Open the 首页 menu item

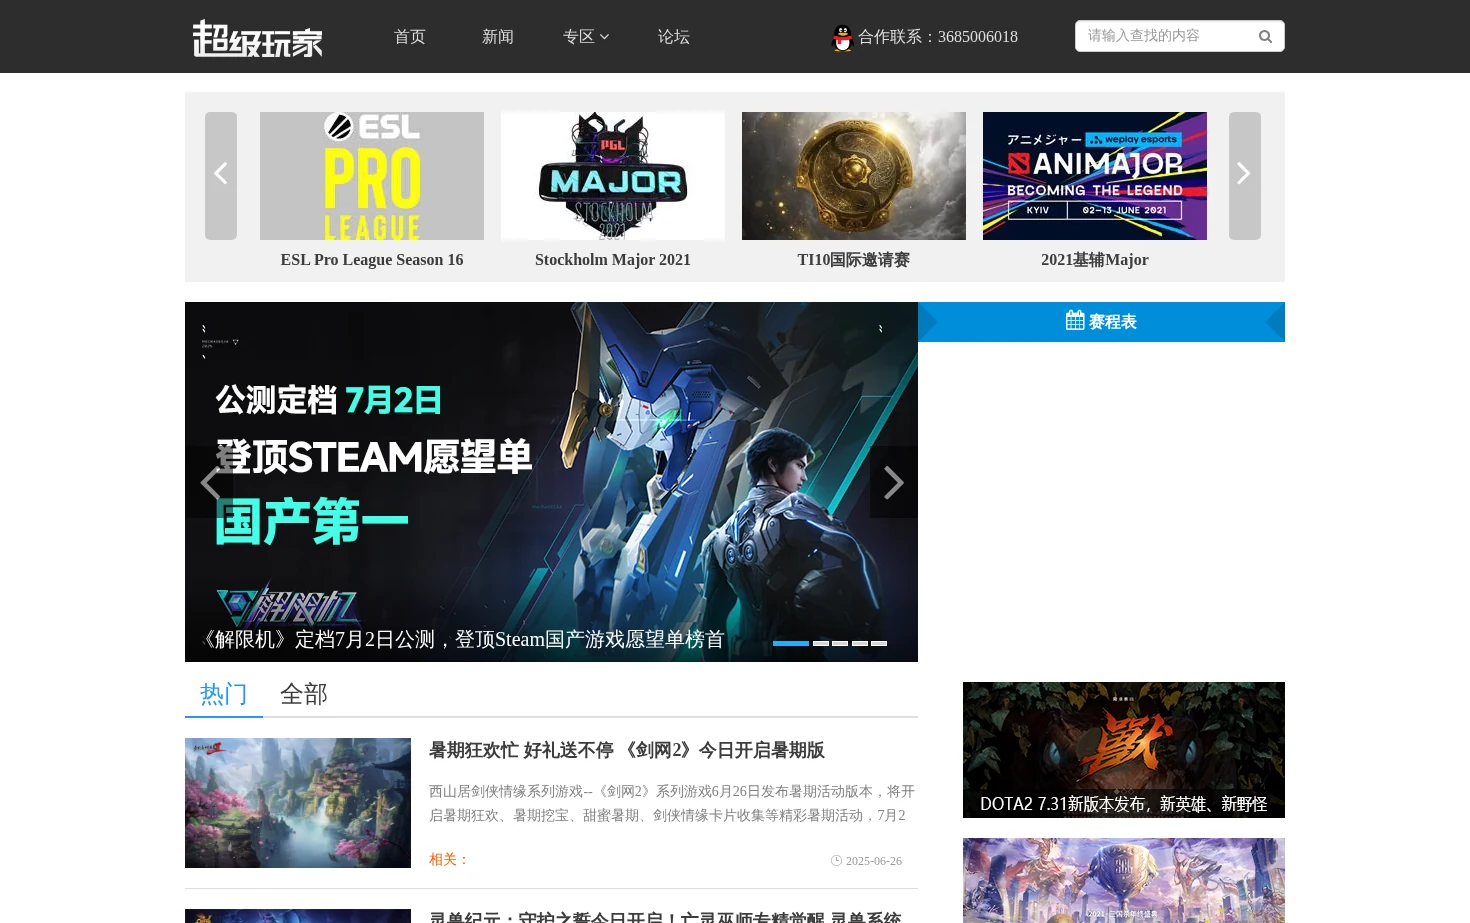coord(410,37)
